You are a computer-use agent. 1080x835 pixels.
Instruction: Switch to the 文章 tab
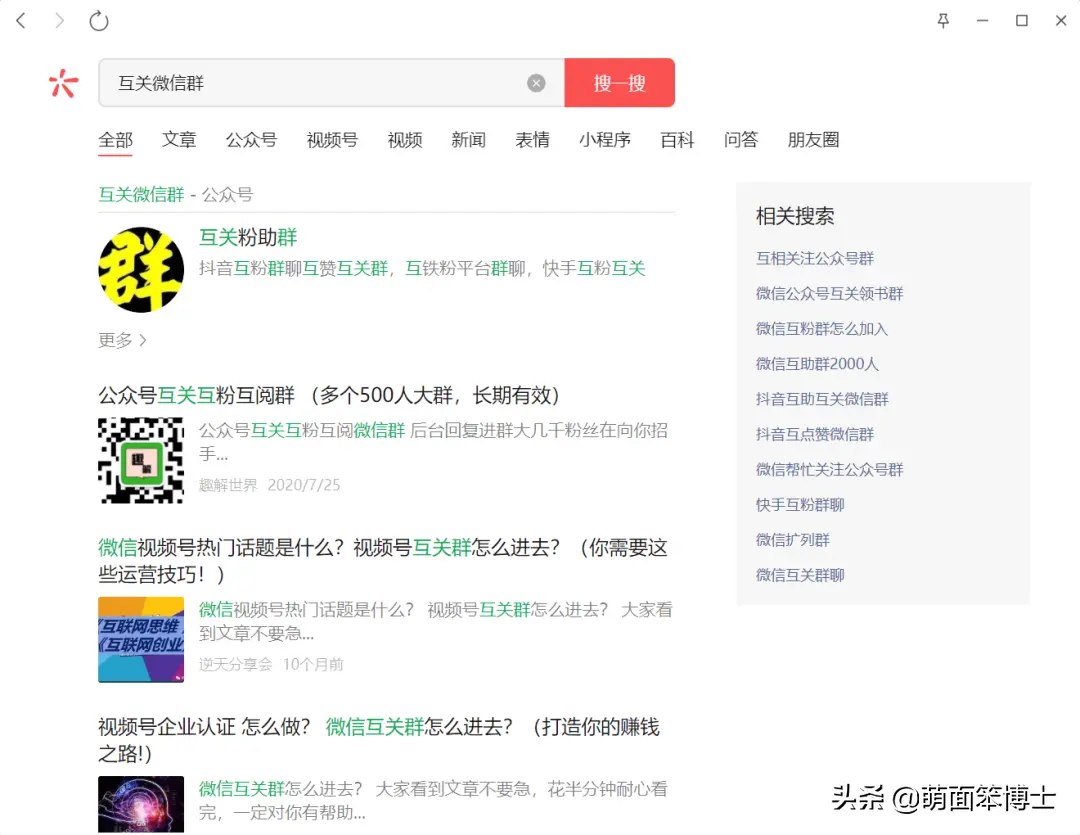click(179, 140)
